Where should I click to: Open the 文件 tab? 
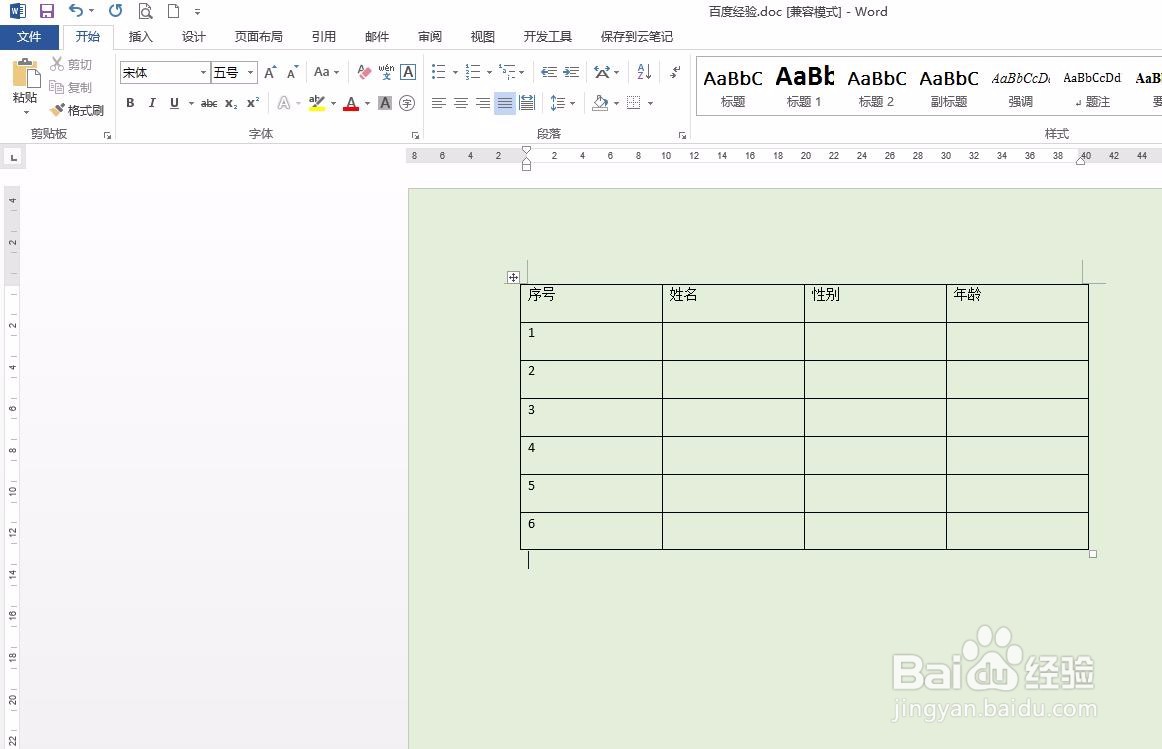[x=29, y=36]
